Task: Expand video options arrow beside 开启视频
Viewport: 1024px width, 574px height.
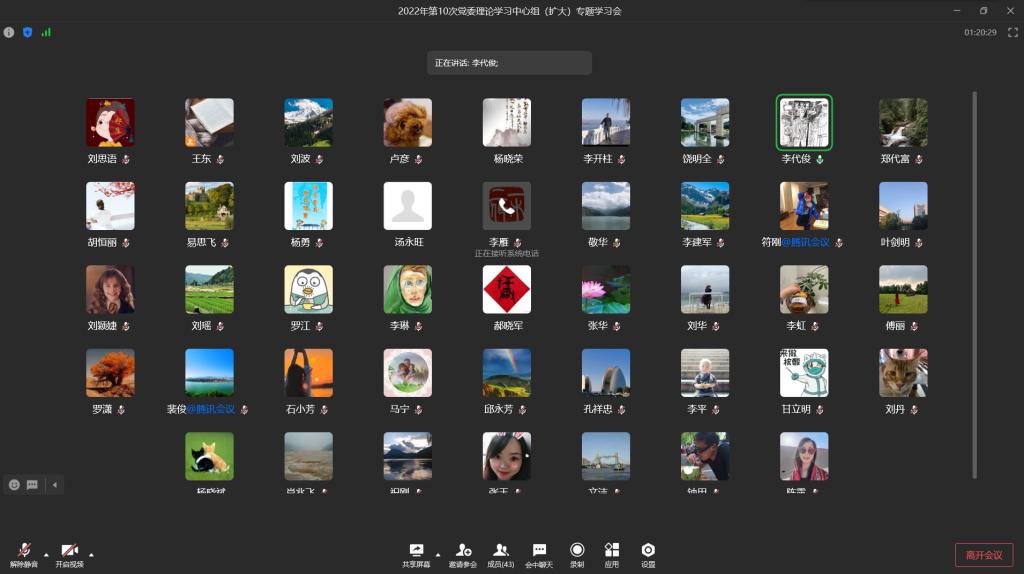Action: pyautogui.click(x=91, y=553)
